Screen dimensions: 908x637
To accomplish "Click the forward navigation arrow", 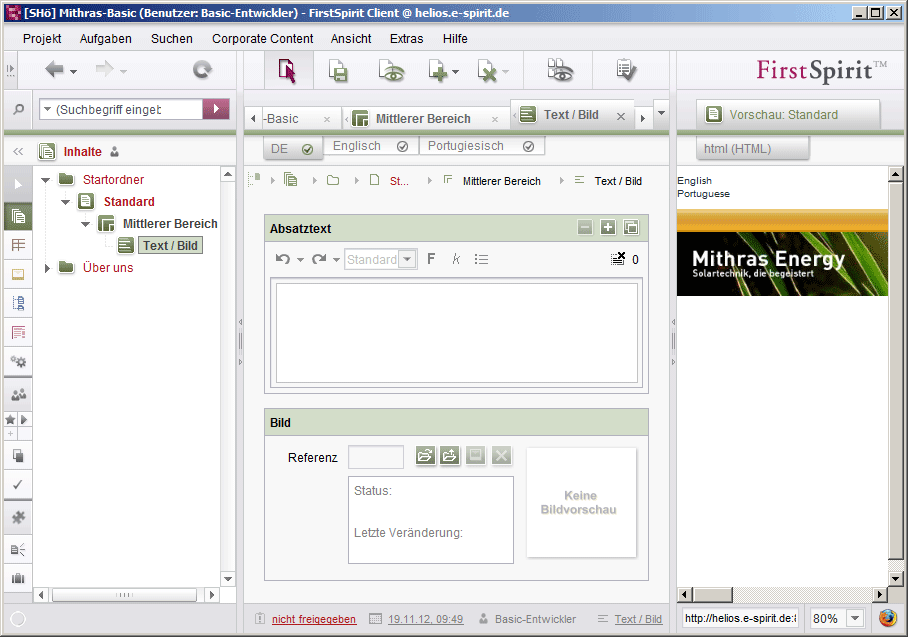I will coord(104,69).
